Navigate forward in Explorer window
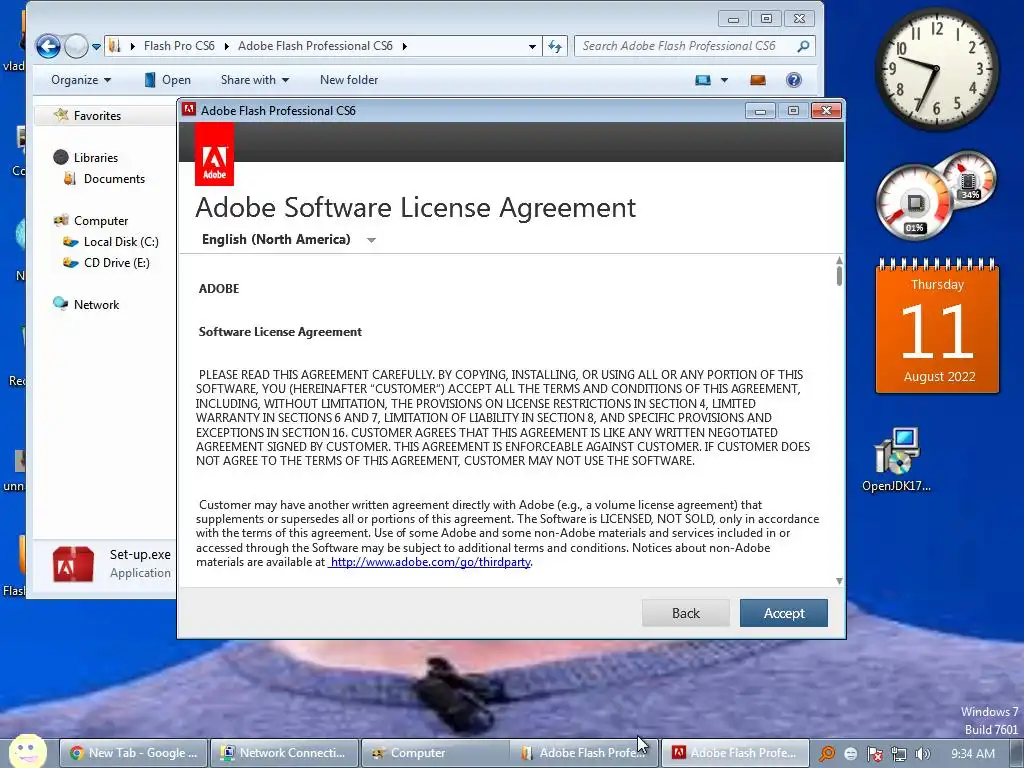The width and height of the screenshot is (1024, 768). tap(76, 46)
